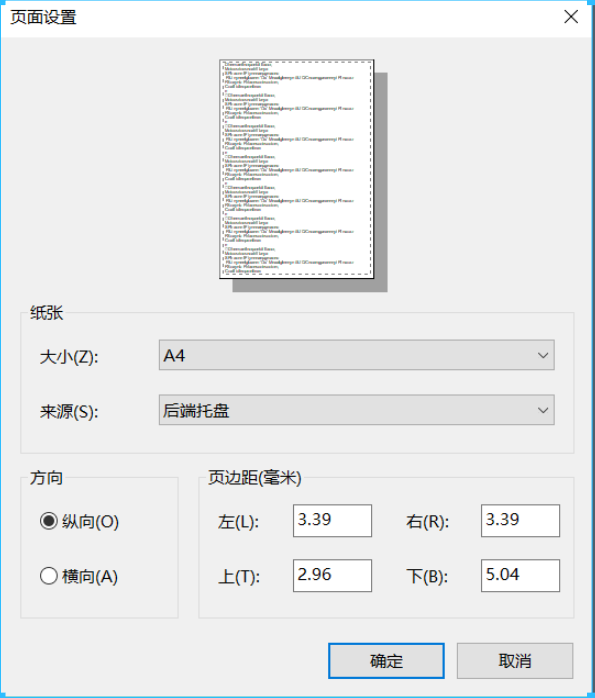Screen dimensions: 595x698
Task: Open the 来源(S) paper source dropdown
Action: point(356,410)
